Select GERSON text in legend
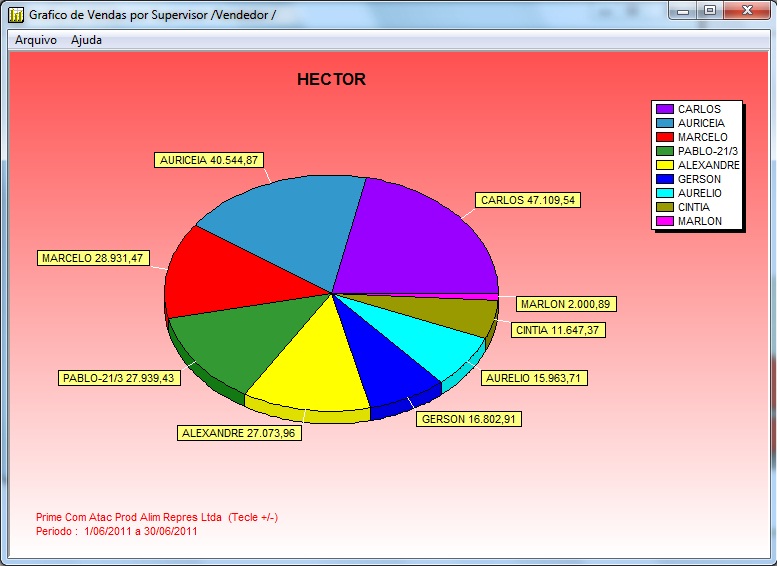Viewport: 777px width, 566px height. click(x=699, y=179)
